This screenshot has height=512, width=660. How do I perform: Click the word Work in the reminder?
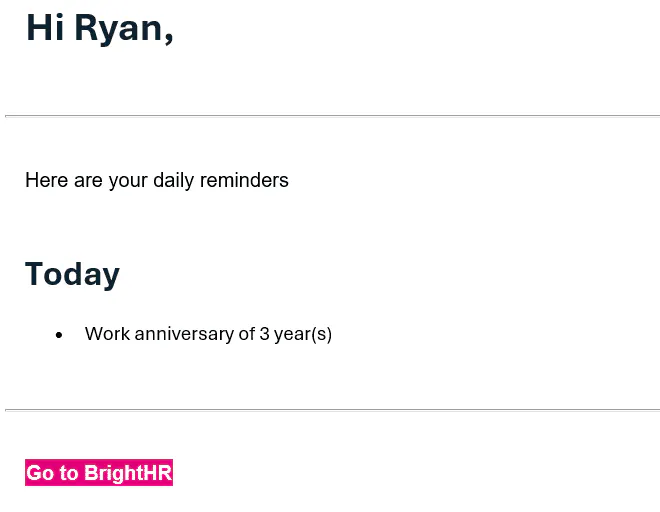click(107, 334)
